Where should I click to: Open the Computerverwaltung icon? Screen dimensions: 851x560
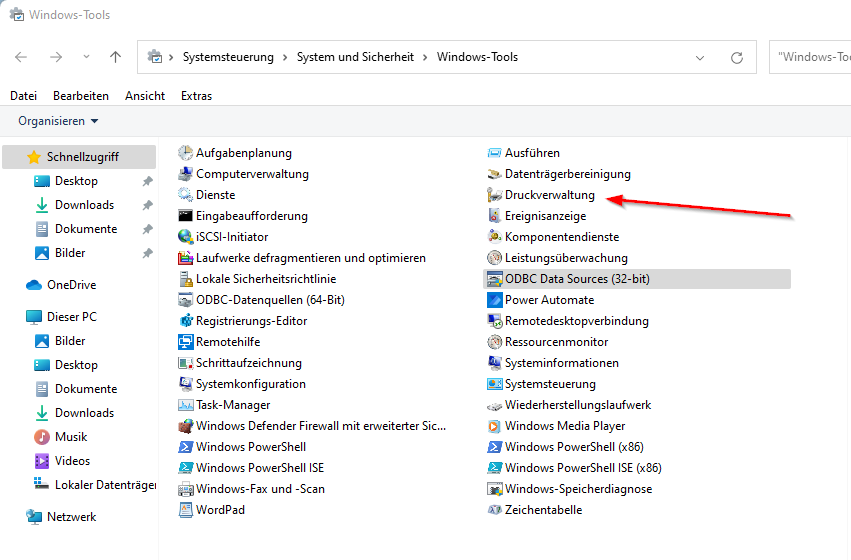[186, 174]
